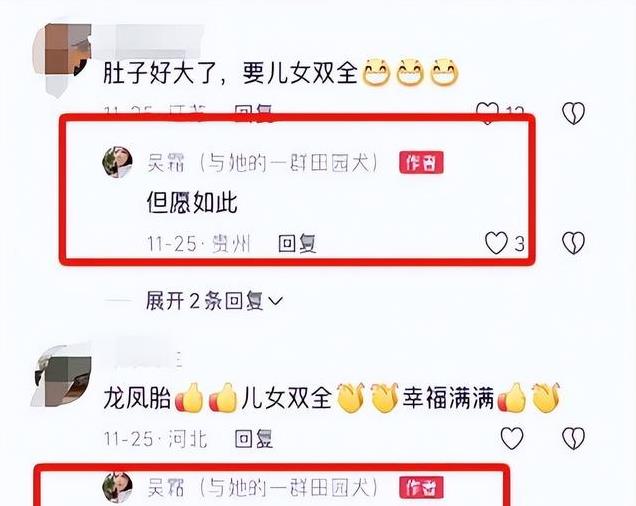Open 吴霜 avatar in the bottom reply
Screen dimensions: 636x506
118,487
